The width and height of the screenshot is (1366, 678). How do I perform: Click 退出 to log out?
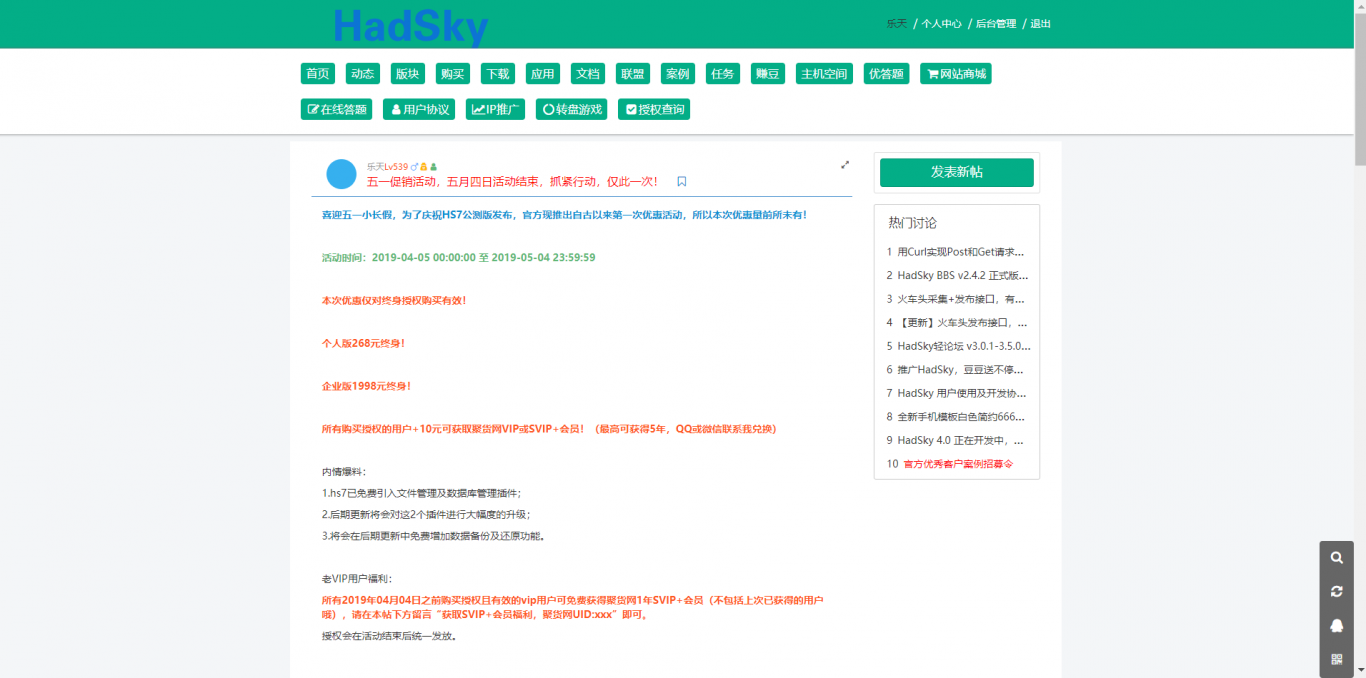1041,24
